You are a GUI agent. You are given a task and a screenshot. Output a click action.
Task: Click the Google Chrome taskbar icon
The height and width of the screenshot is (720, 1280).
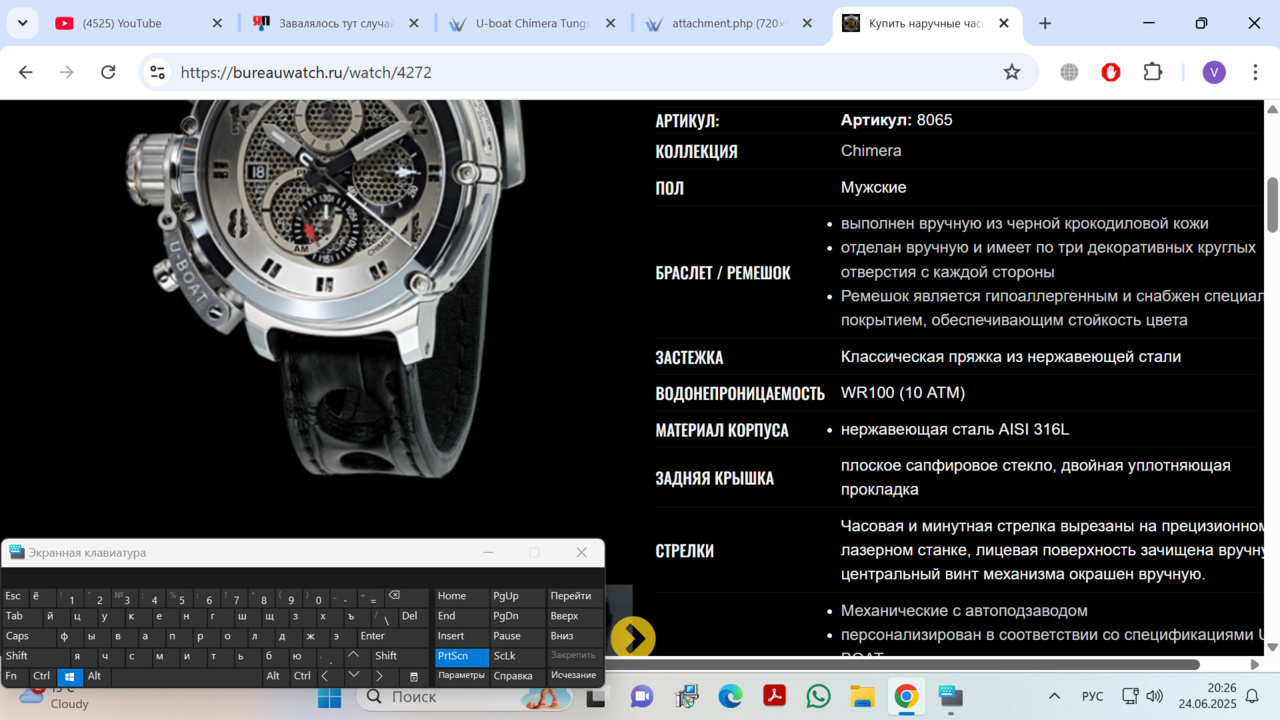pos(906,696)
